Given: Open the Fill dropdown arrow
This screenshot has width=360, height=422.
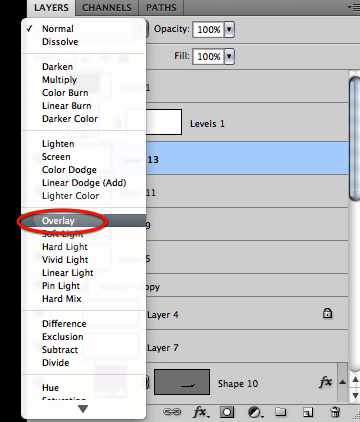Looking at the screenshot, I should tap(229, 56).
